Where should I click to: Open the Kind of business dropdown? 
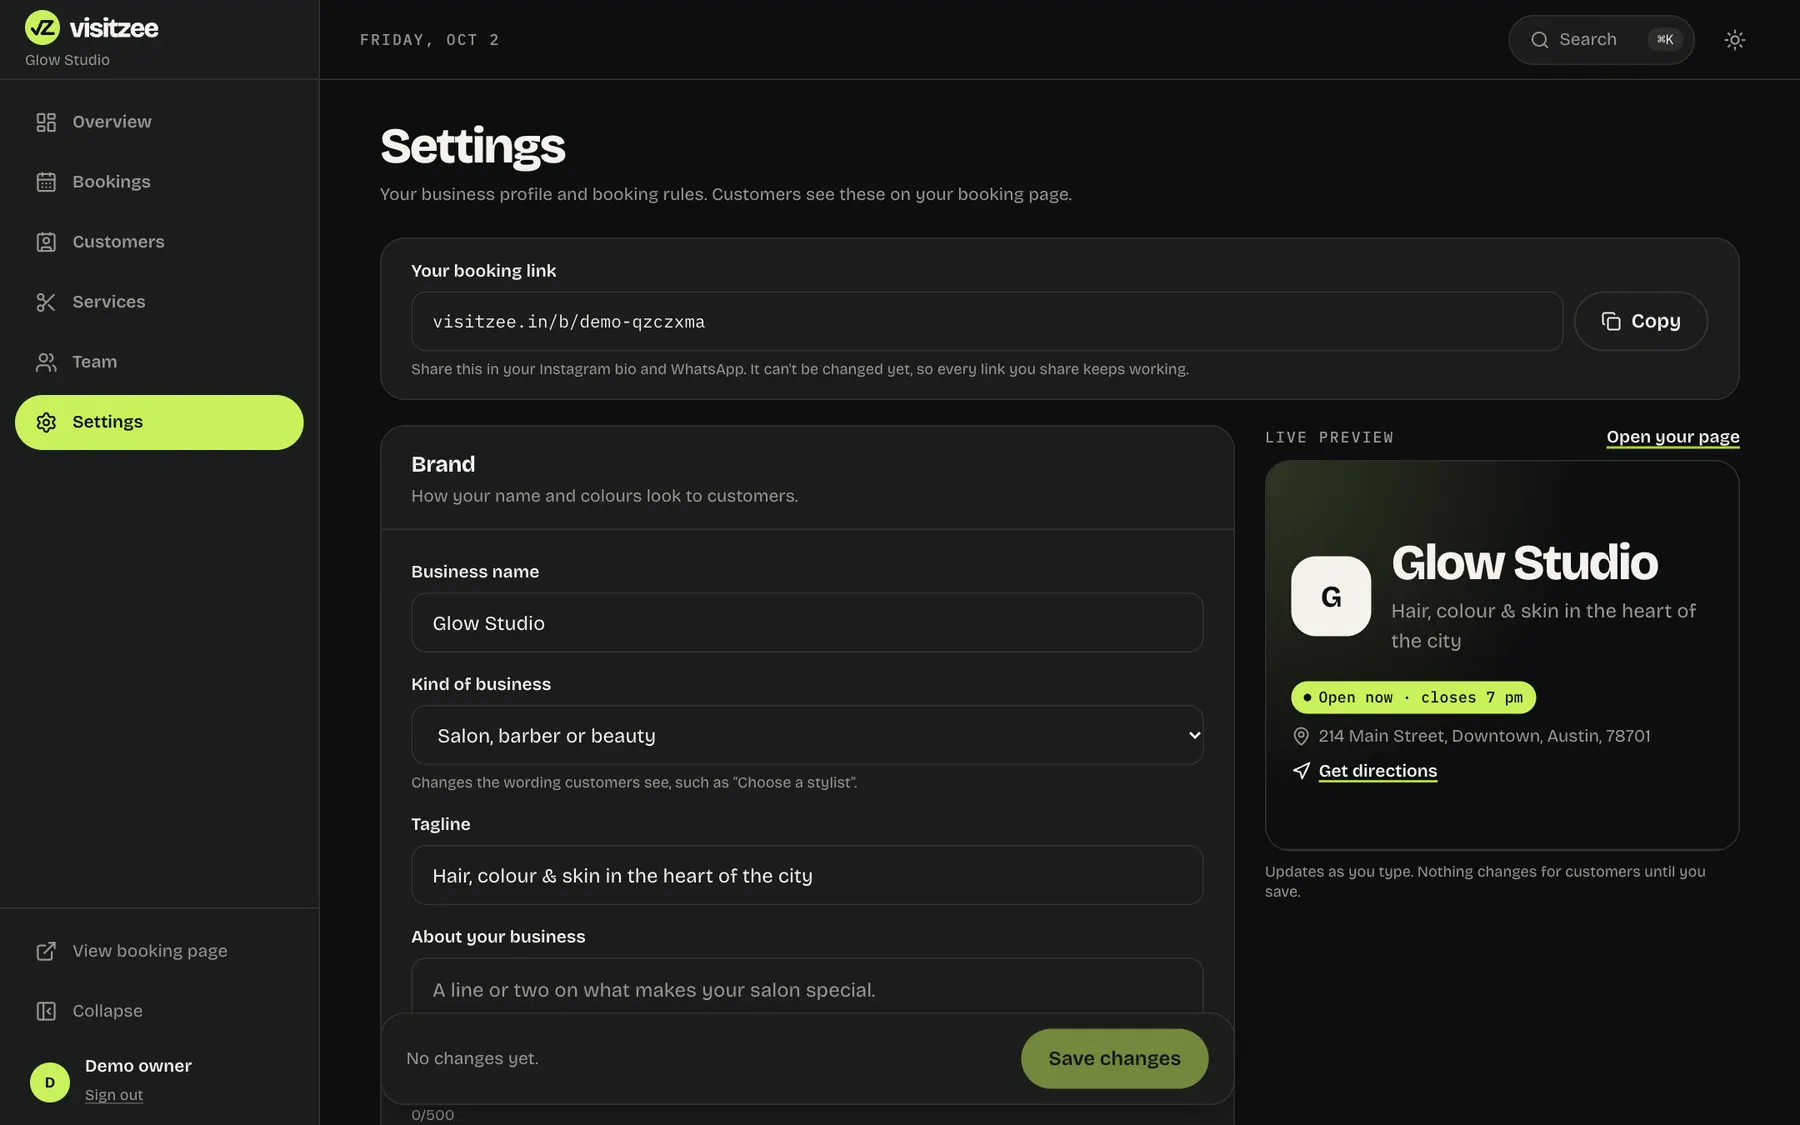click(x=807, y=735)
